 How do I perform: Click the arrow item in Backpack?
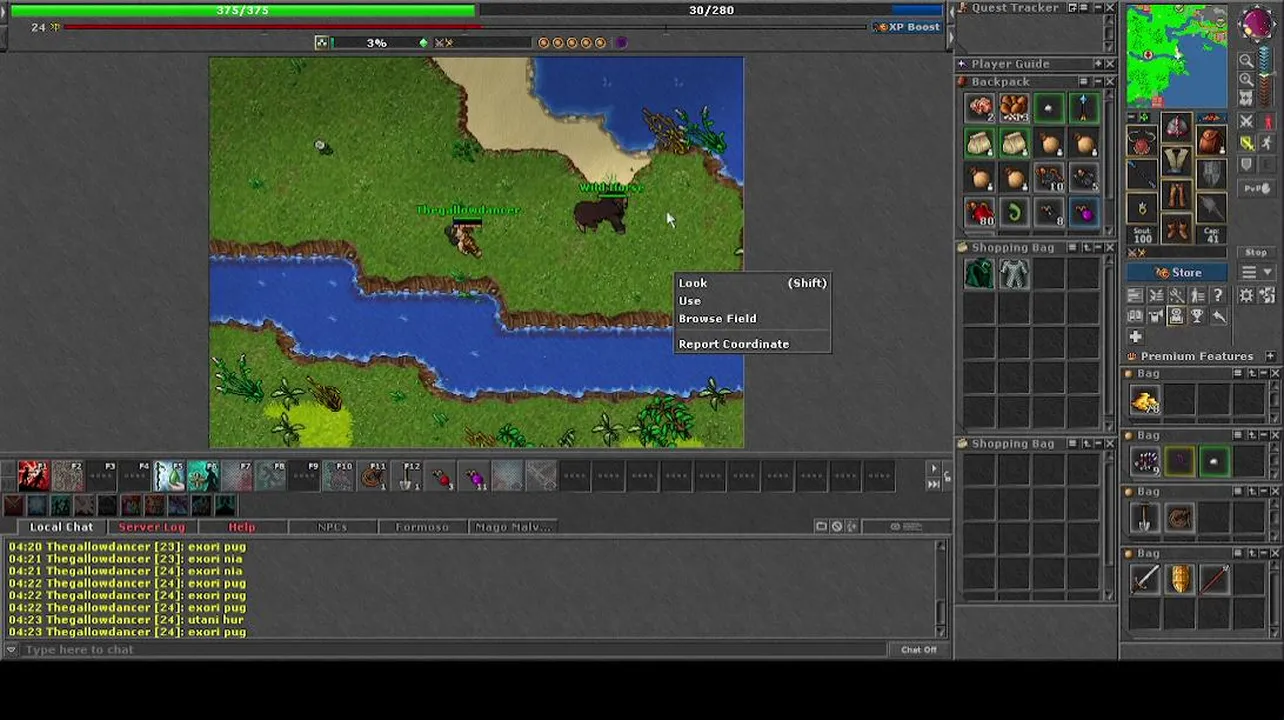tap(1084, 108)
